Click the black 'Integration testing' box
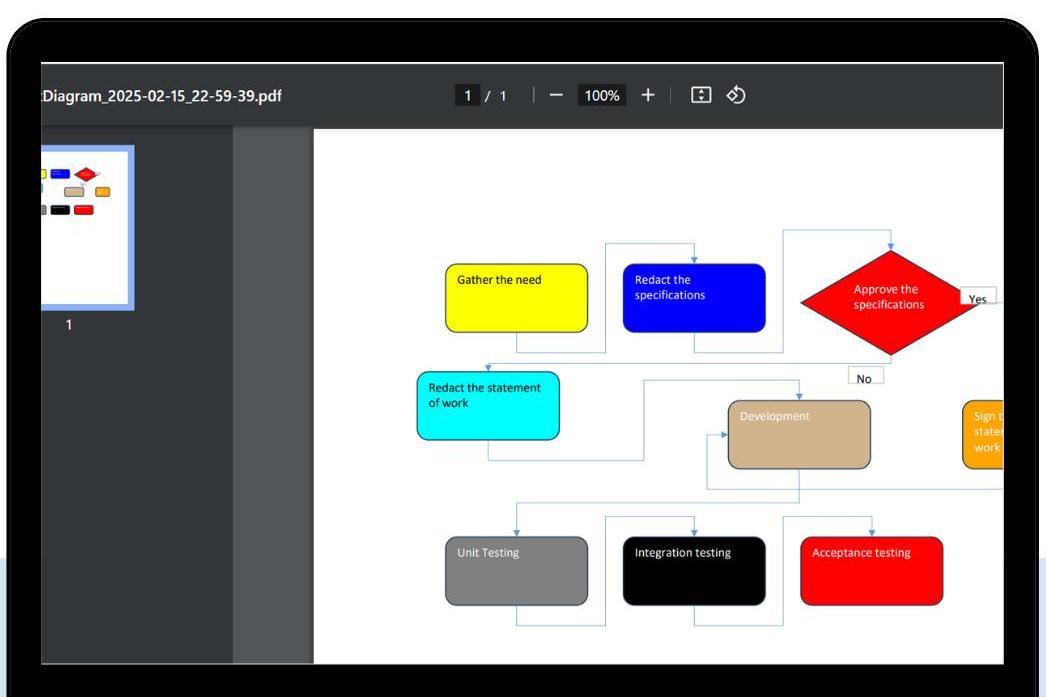The width and height of the screenshot is (1046, 697). coord(694,570)
